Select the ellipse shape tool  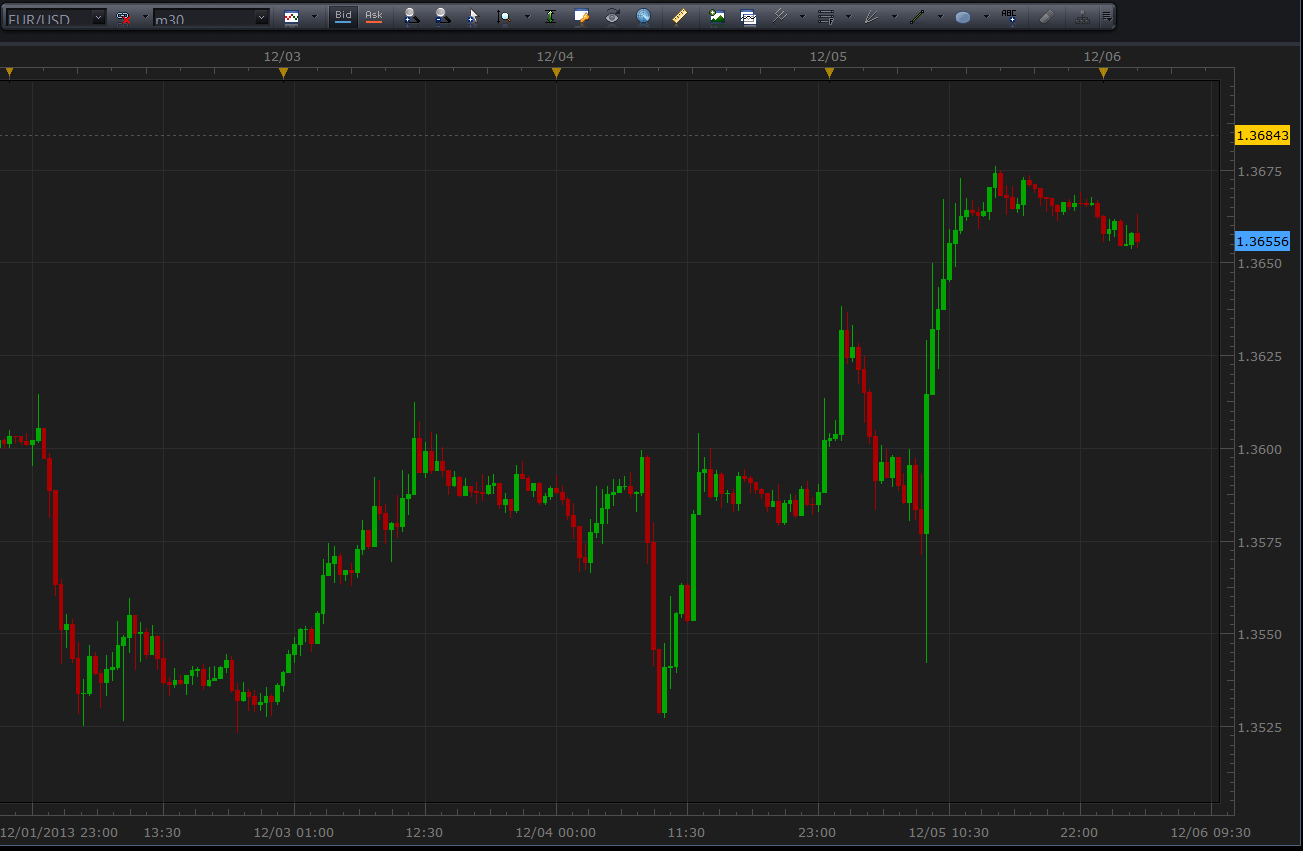963,17
